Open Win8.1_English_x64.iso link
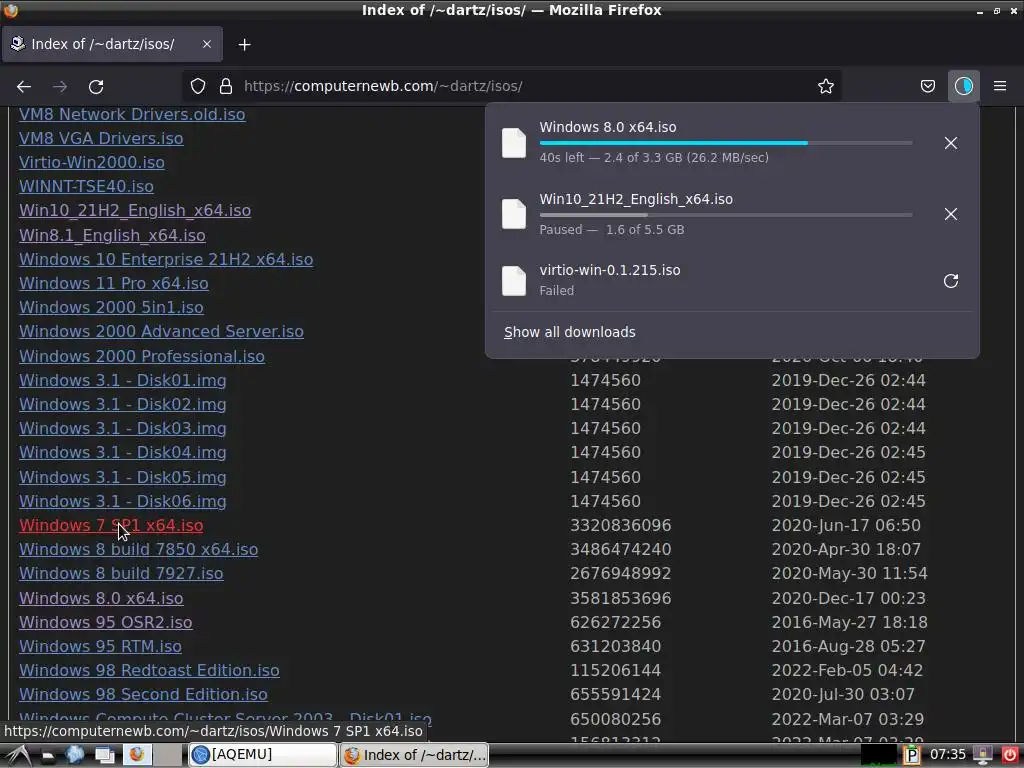1024x768 pixels. point(112,235)
